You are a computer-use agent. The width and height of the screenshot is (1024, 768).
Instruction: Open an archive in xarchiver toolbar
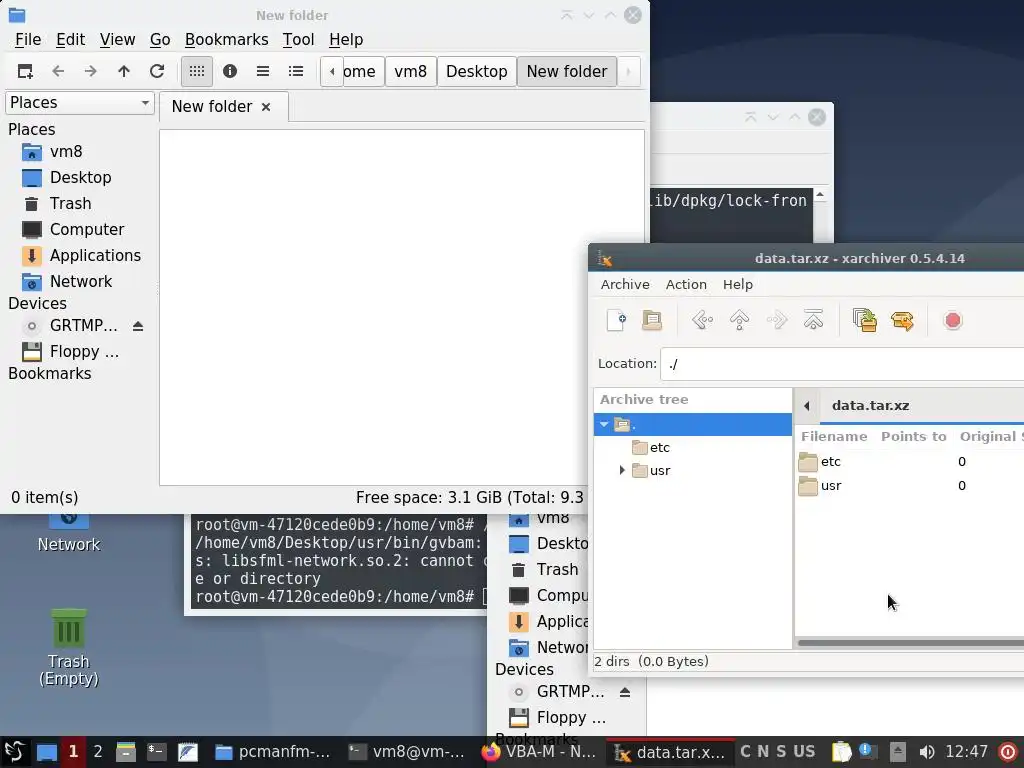[652, 320]
